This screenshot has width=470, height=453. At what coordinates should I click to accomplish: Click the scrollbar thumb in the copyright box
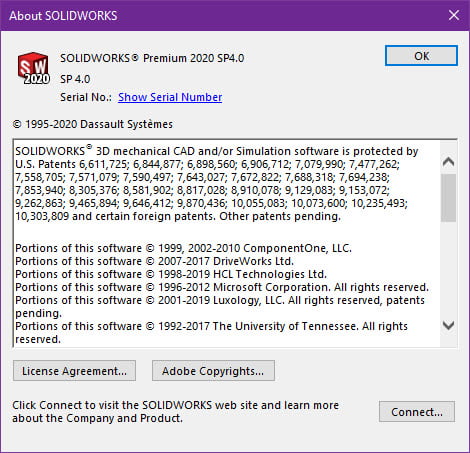coord(449,198)
